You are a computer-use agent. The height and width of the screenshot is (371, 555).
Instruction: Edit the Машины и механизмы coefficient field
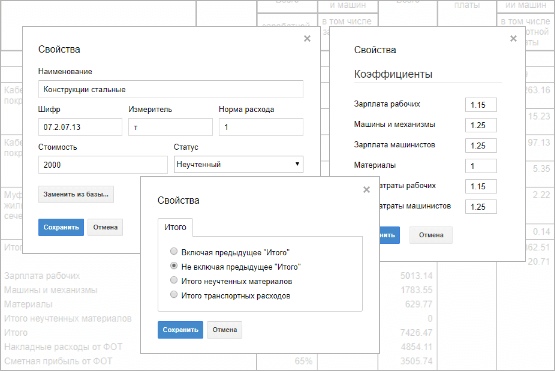(481, 125)
